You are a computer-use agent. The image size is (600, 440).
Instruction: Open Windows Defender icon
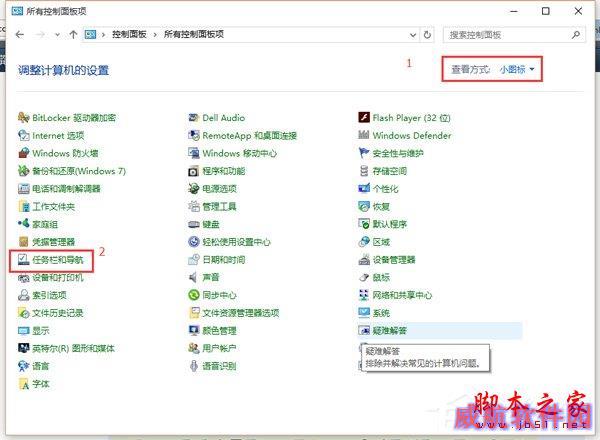coord(364,135)
